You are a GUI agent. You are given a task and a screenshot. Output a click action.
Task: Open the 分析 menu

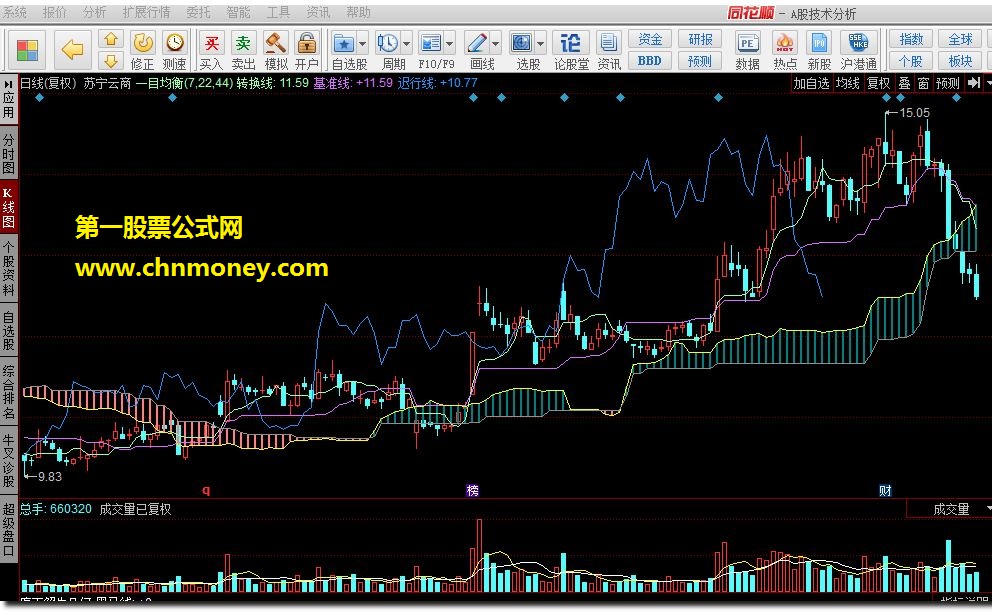(x=94, y=12)
